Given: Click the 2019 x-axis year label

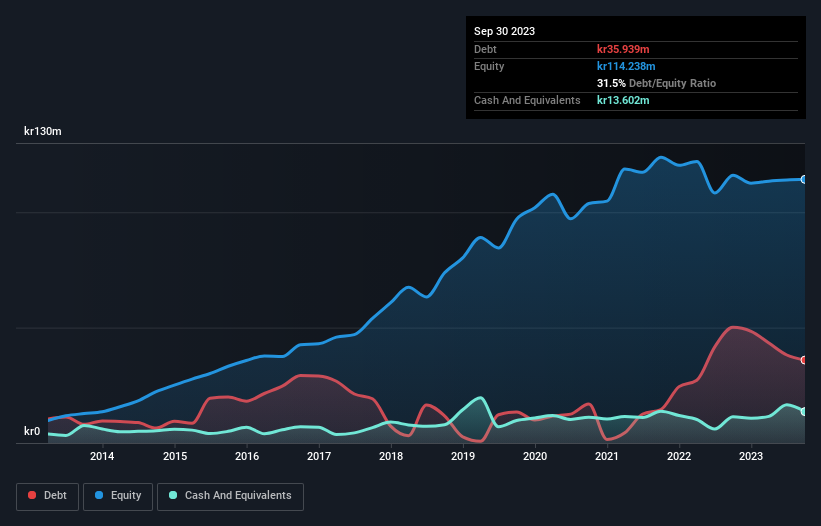Looking at the screenshot, I should pos(463,456).
